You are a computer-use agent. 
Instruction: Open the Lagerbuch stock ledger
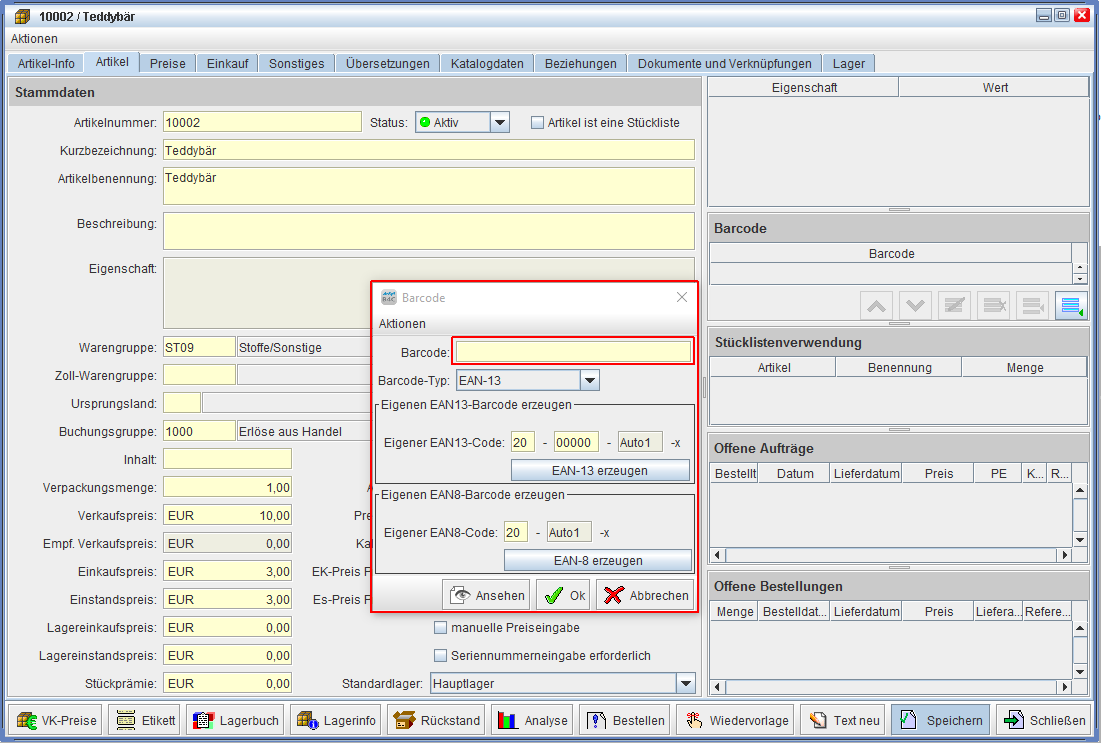tap(235, 720)
